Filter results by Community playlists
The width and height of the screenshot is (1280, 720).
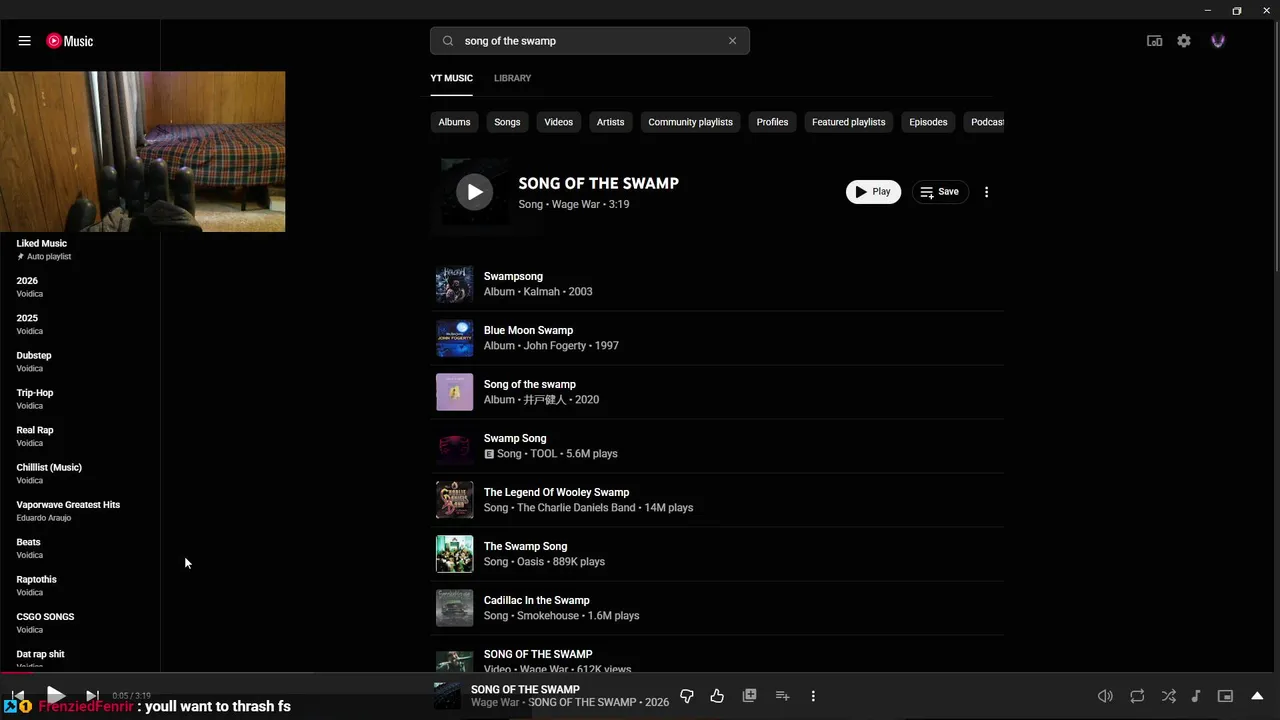click(x=690, y=122)
